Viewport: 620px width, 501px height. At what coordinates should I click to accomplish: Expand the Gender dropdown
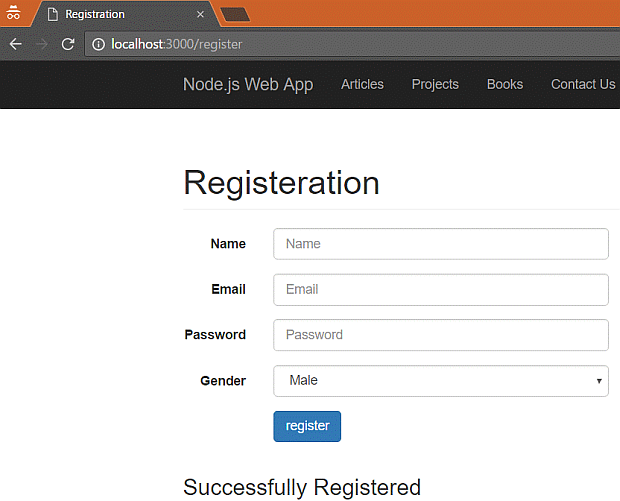coord(441,381)
